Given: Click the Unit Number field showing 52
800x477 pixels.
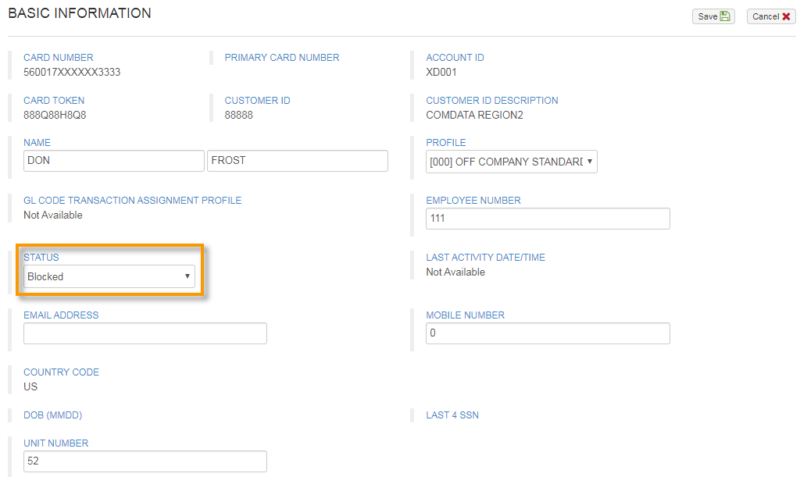Looking at the screenshot, I should (x=145, y=461).
